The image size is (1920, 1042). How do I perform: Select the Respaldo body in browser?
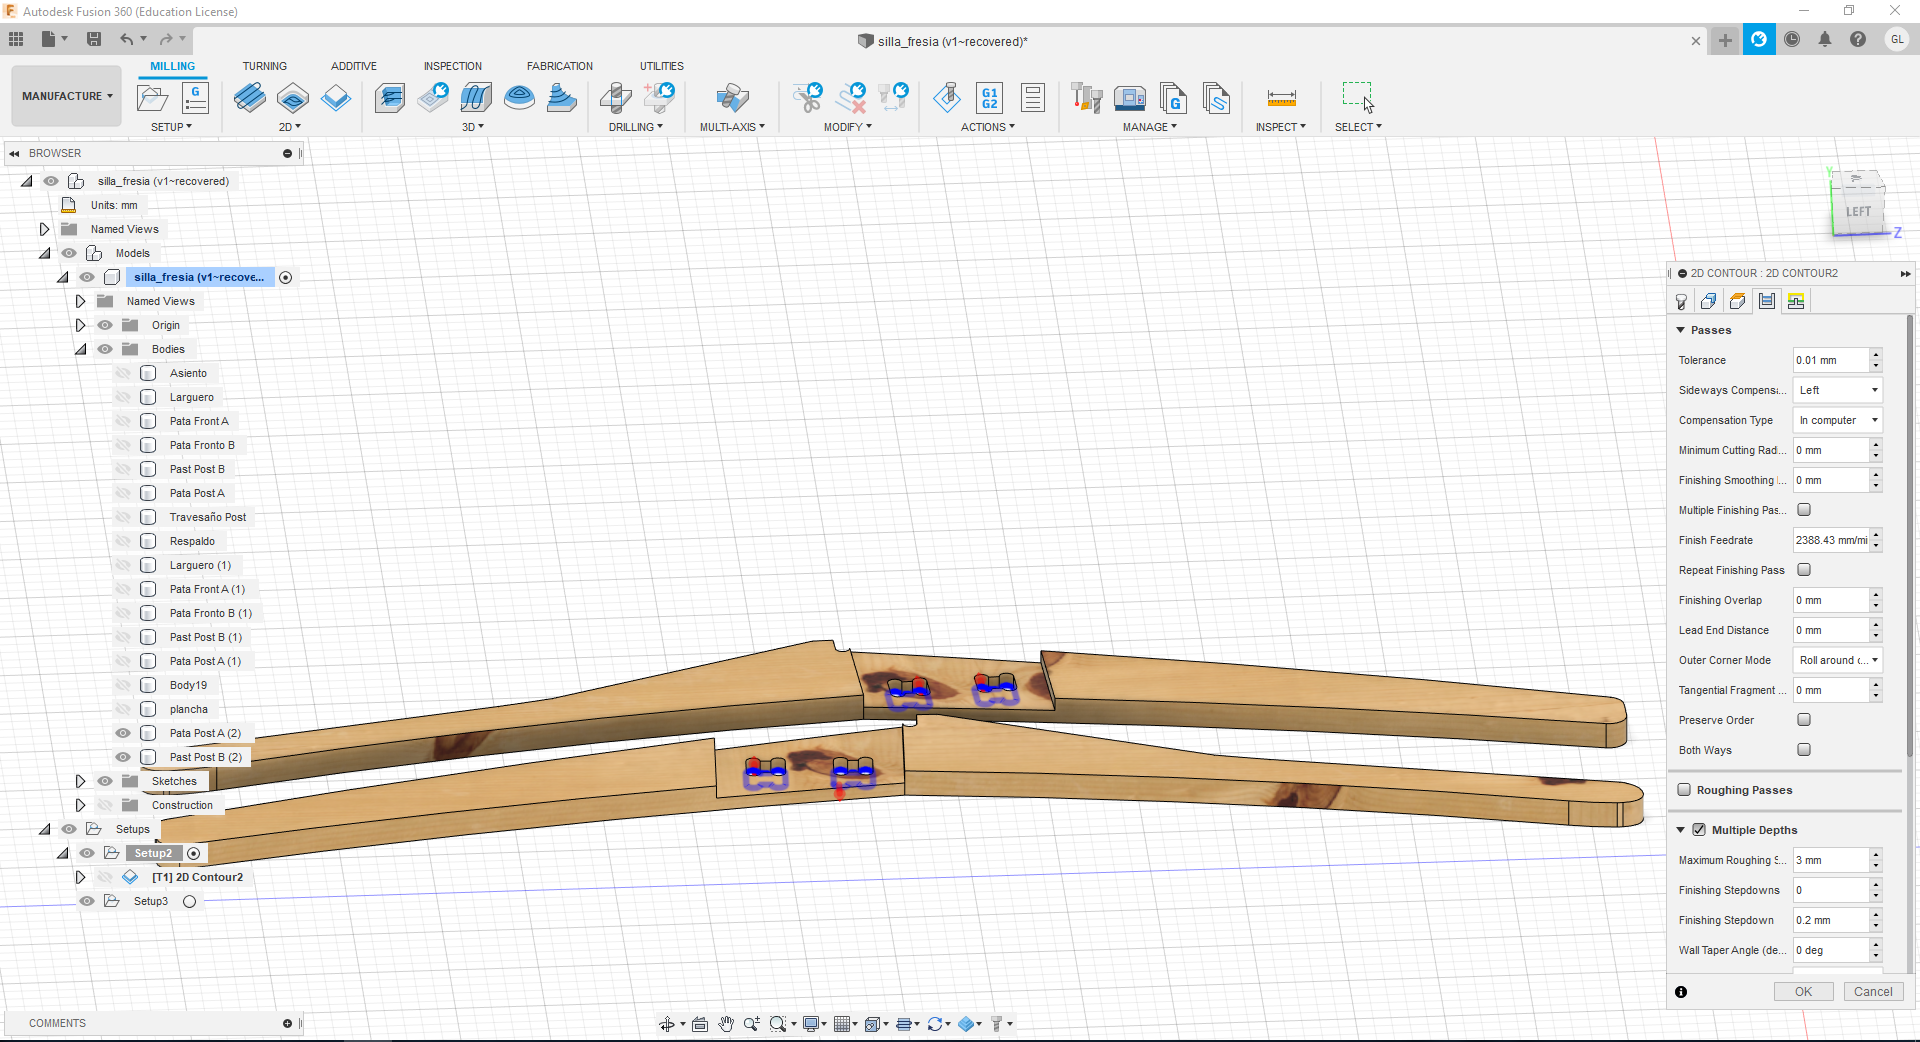pyautogui.click(x=192, y=541)
